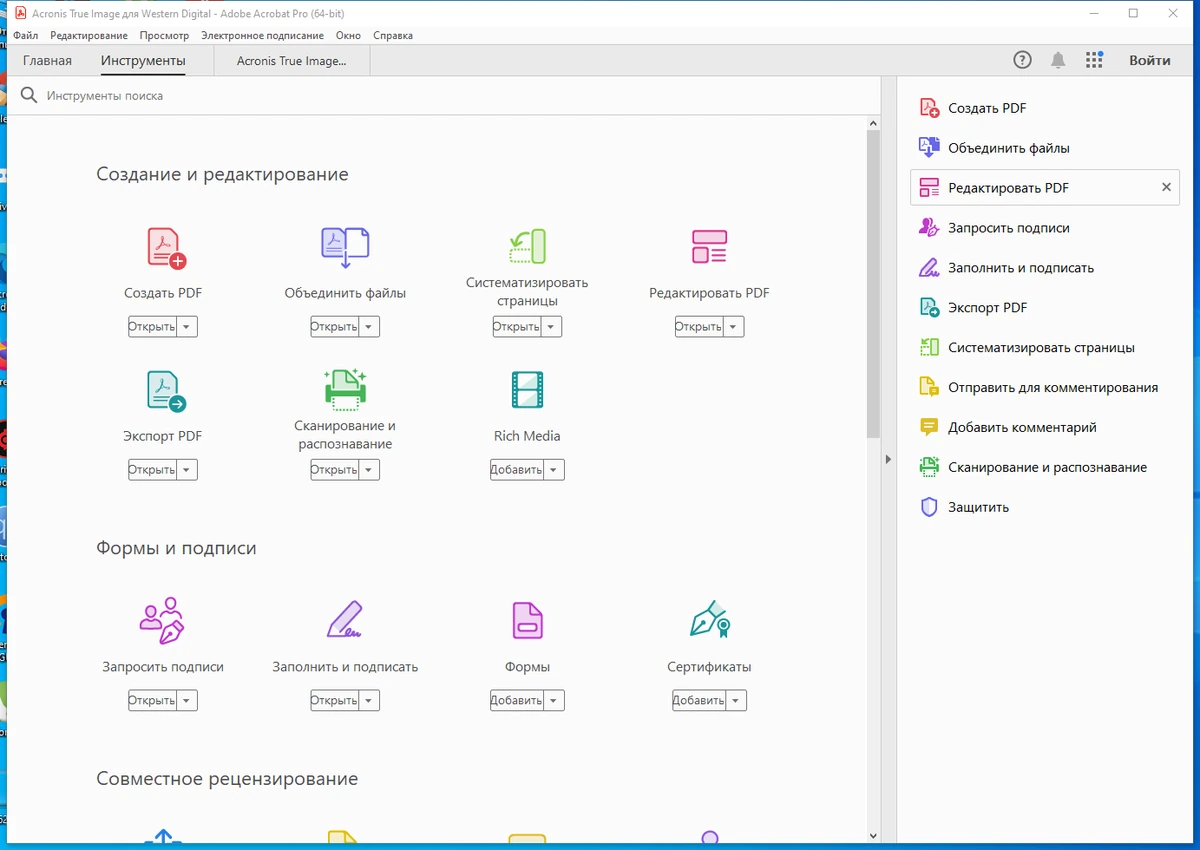Click the vertical scrollbar thumb in tools list

coord(873,284)
